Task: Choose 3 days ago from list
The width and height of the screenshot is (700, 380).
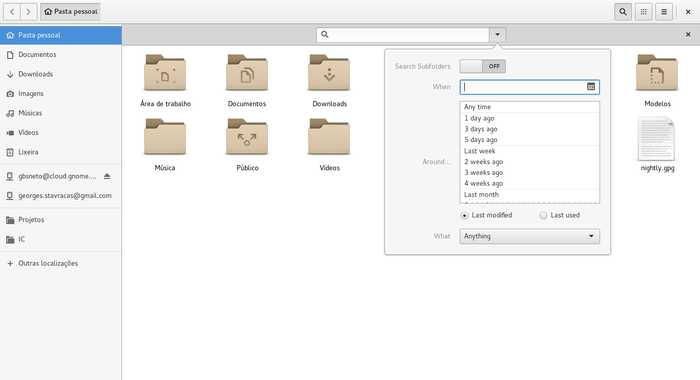Action: coord(529,129)
